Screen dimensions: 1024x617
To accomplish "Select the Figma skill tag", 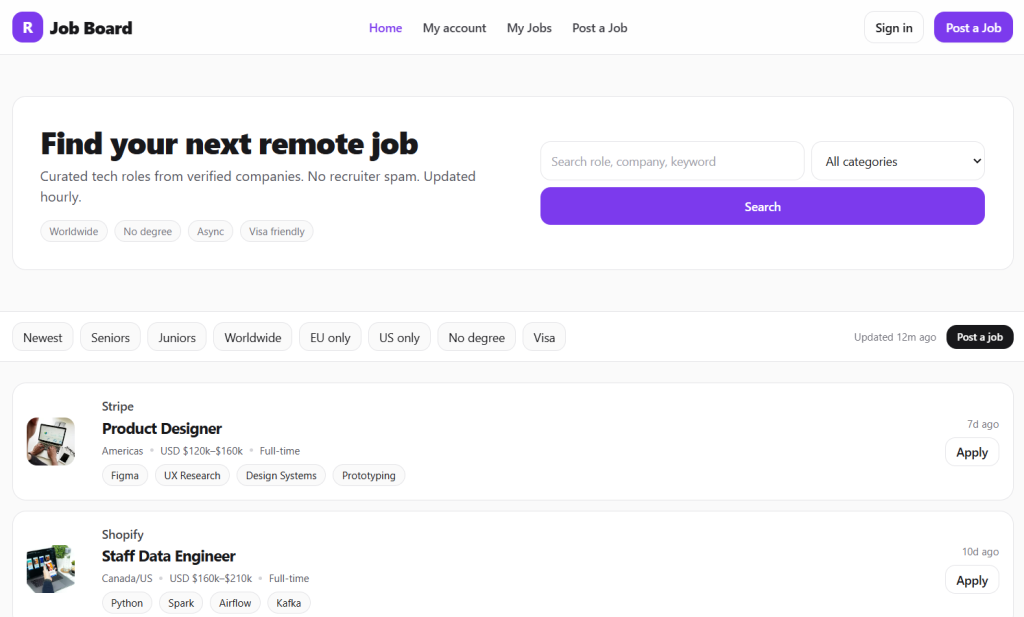I will tap(125, 475).
